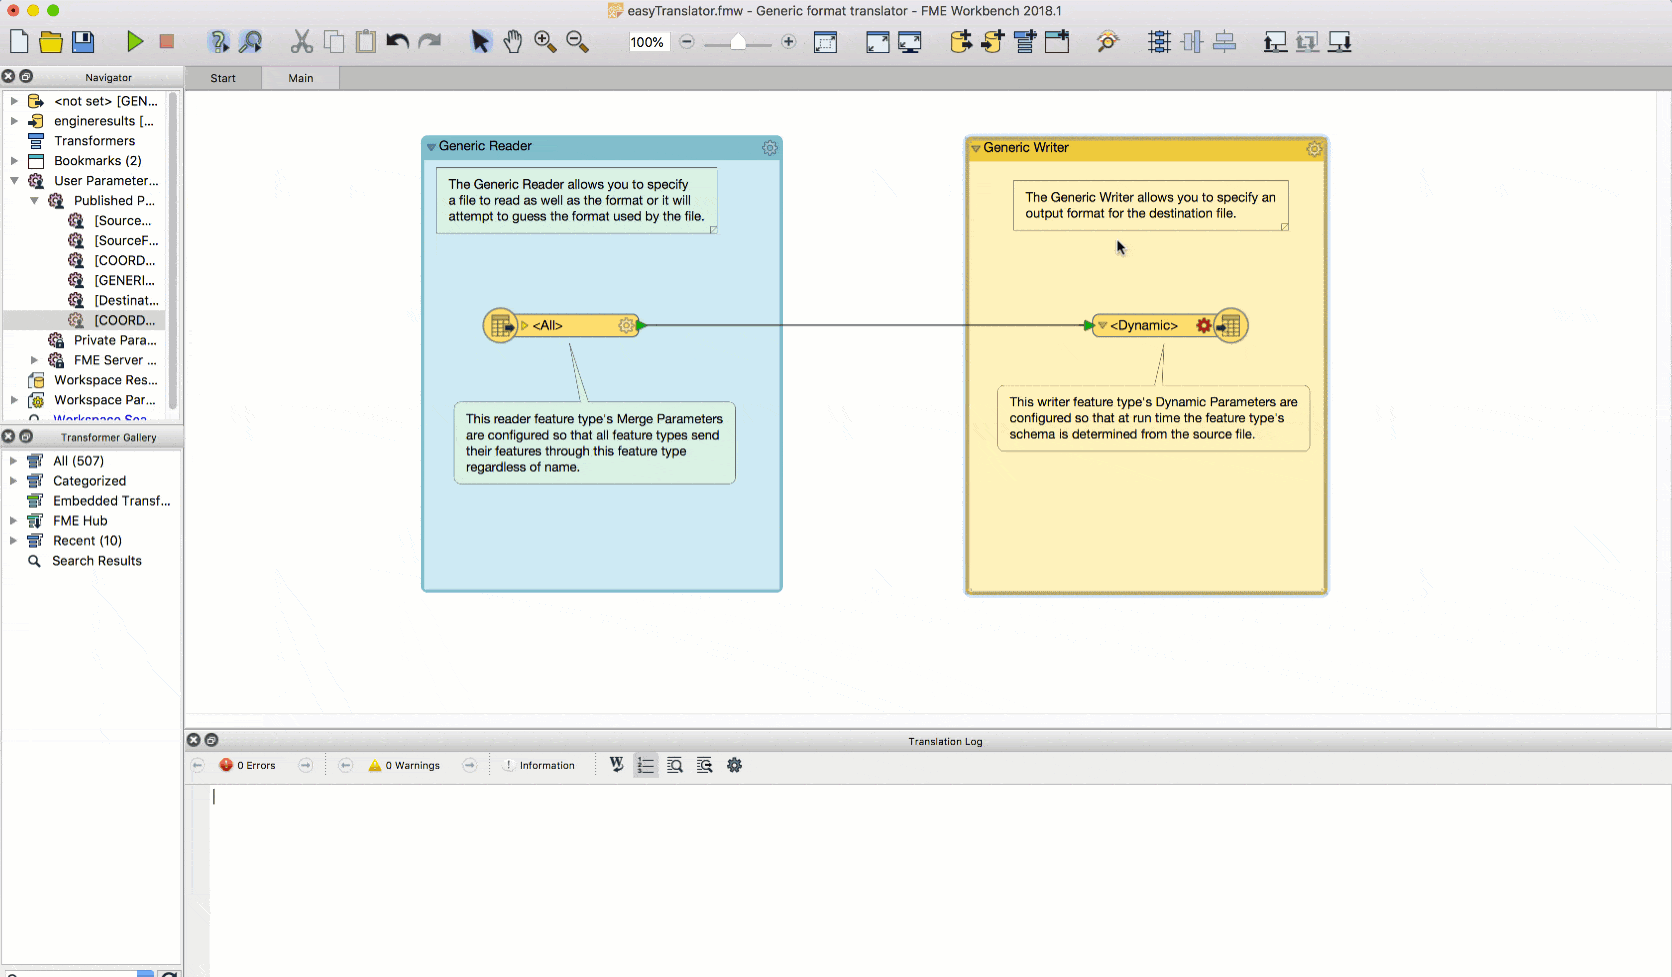
Task: Open Generic Writer bookmark gear settings
Action: click(x=1314, y=149)
